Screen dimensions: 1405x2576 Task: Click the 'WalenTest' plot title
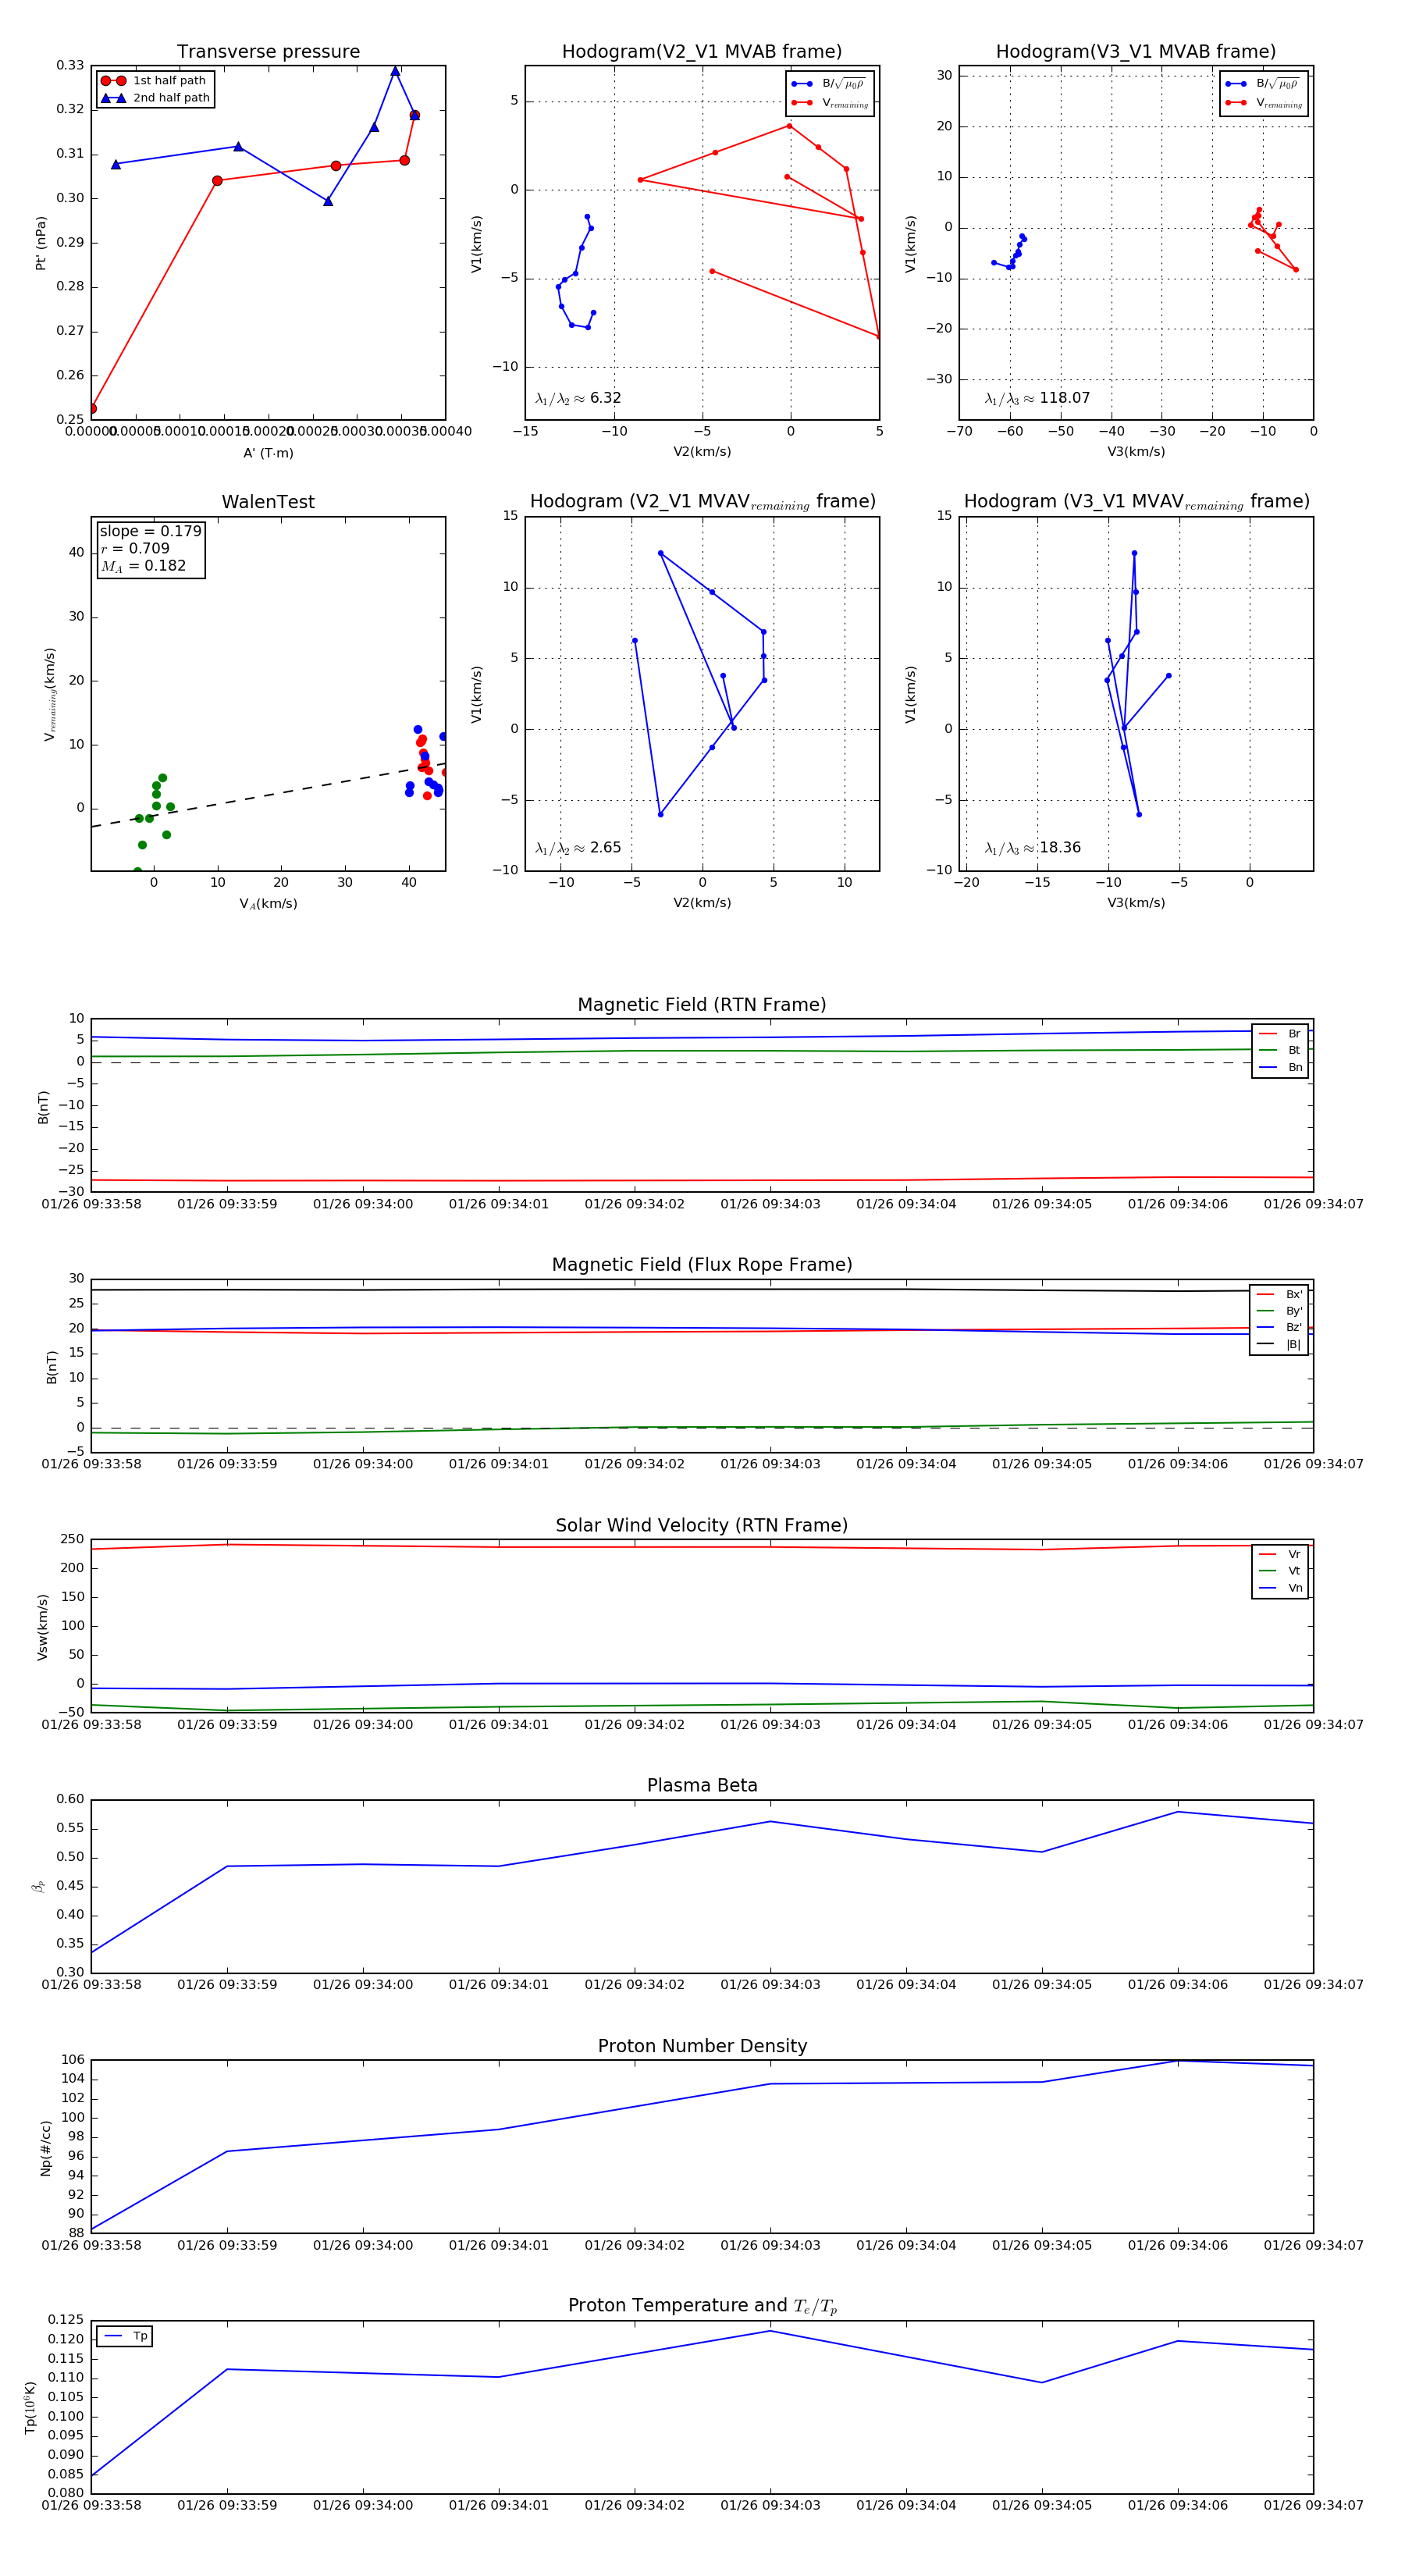coord(268,502)
